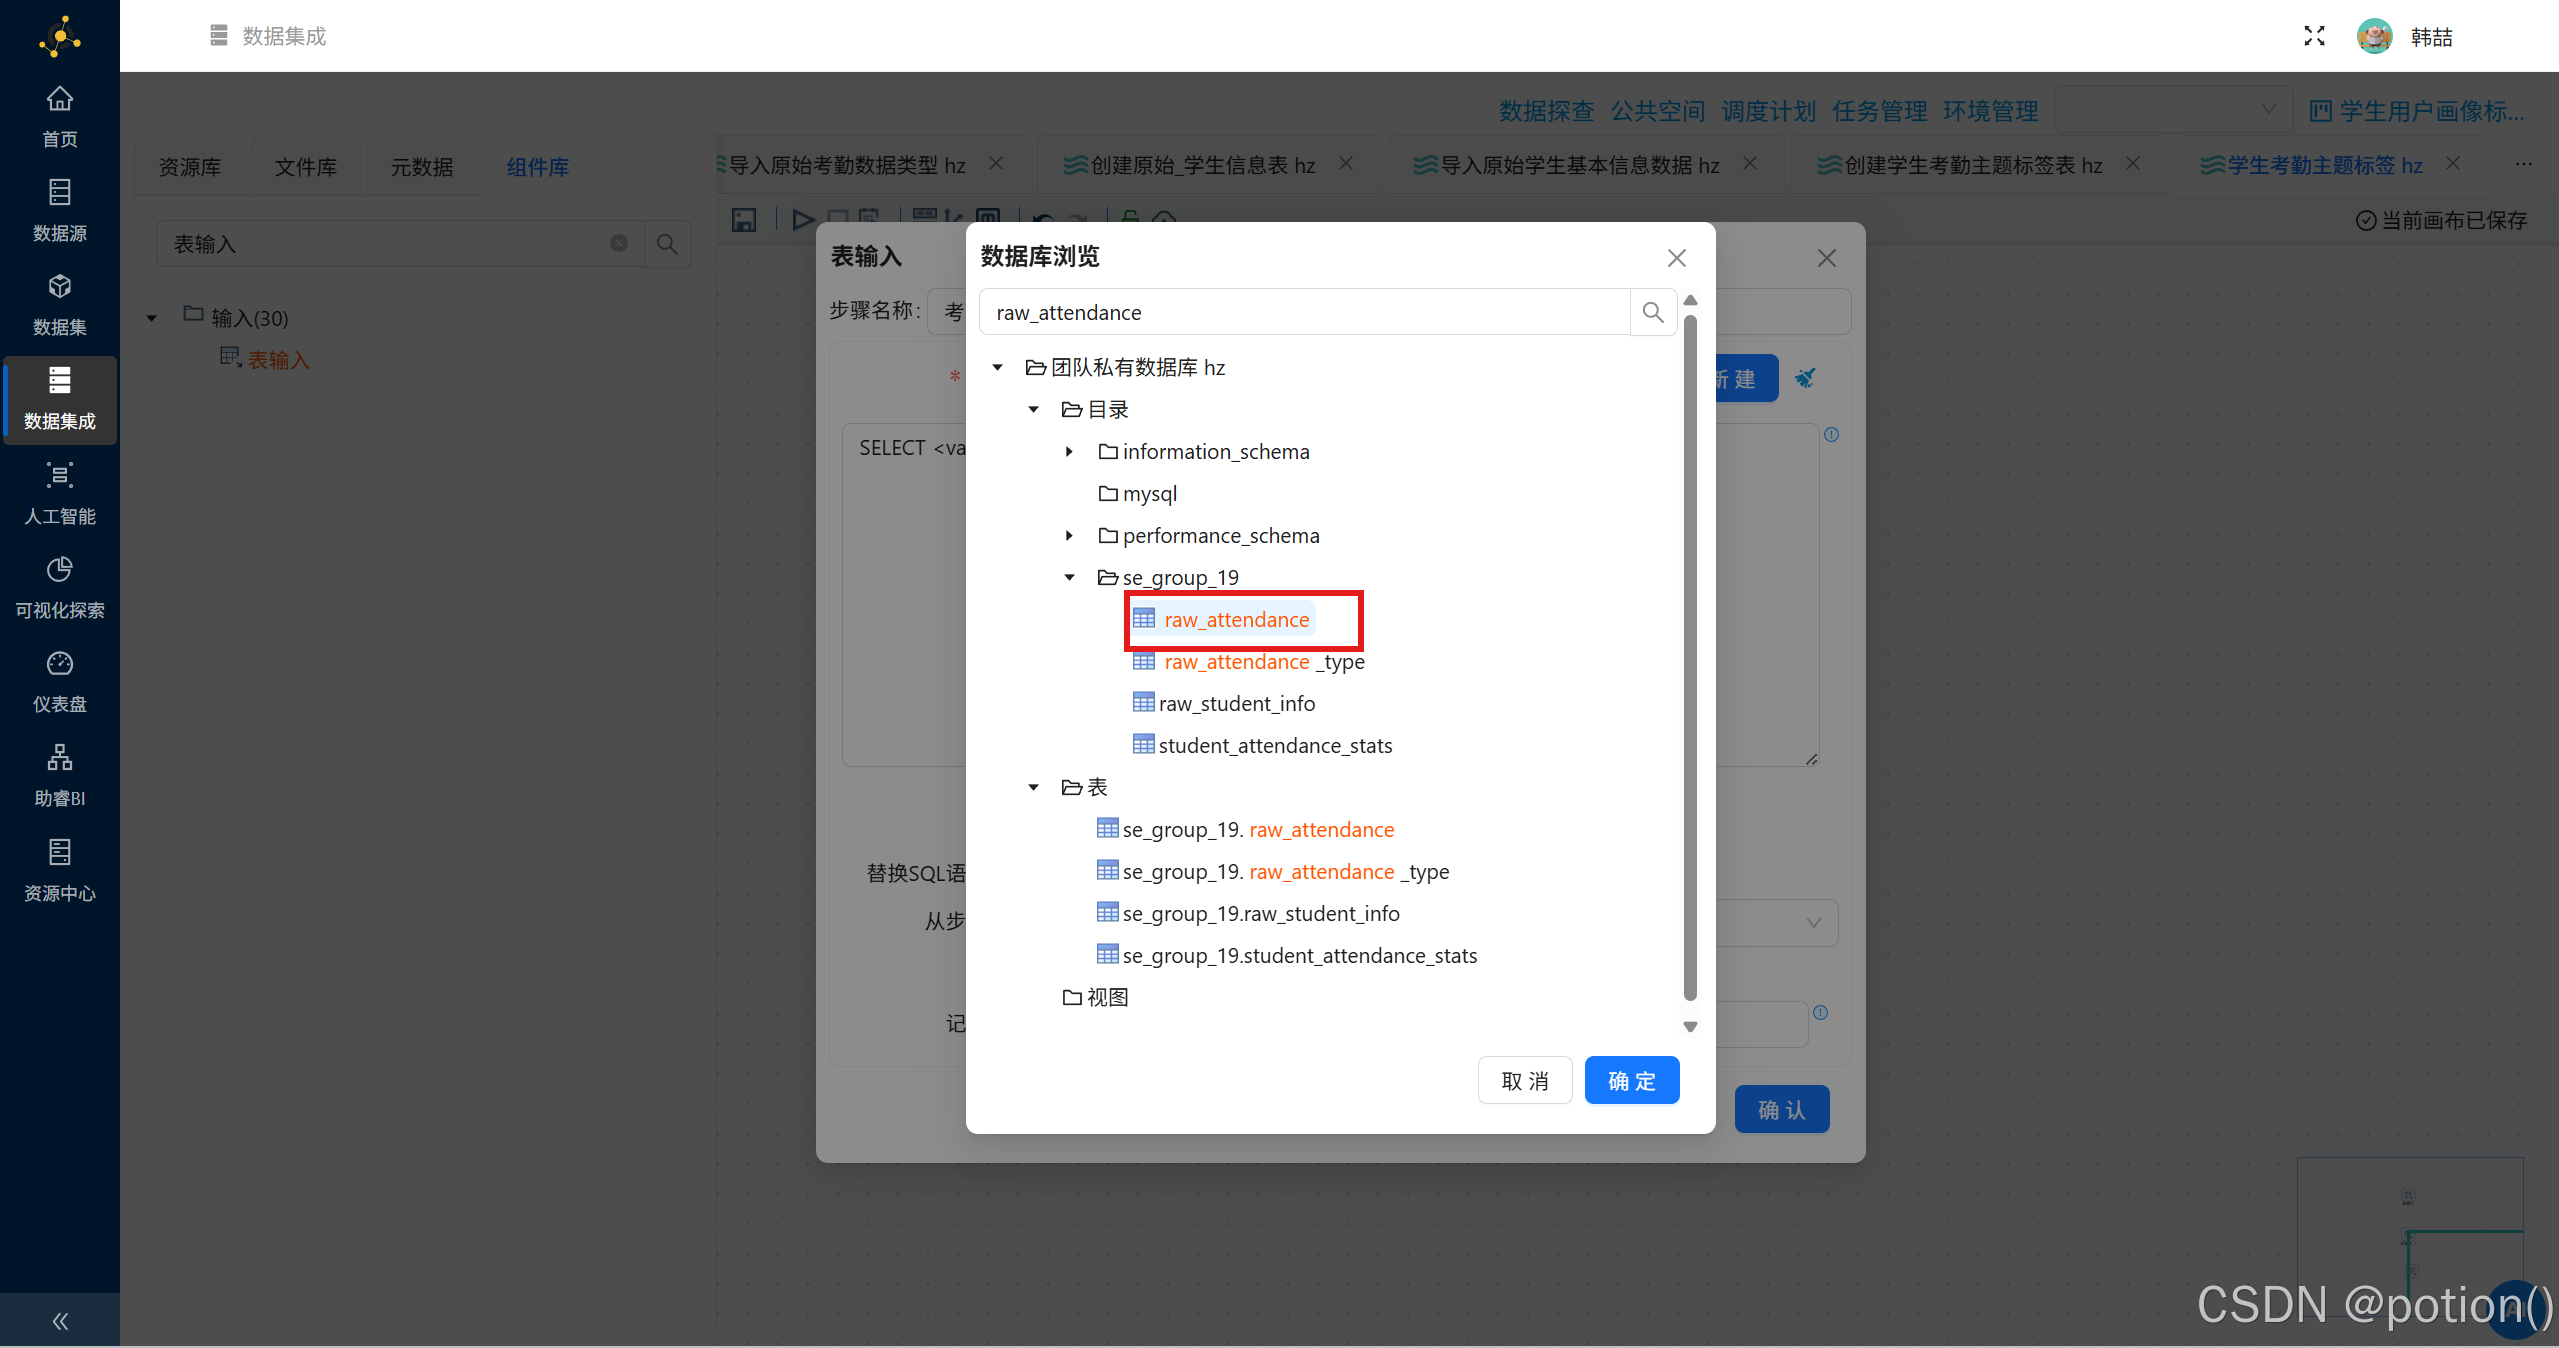The height and width of the screenshot is (1348, 2559).
Task: Open the 公共空间 link
Action: coord(1658,110)
